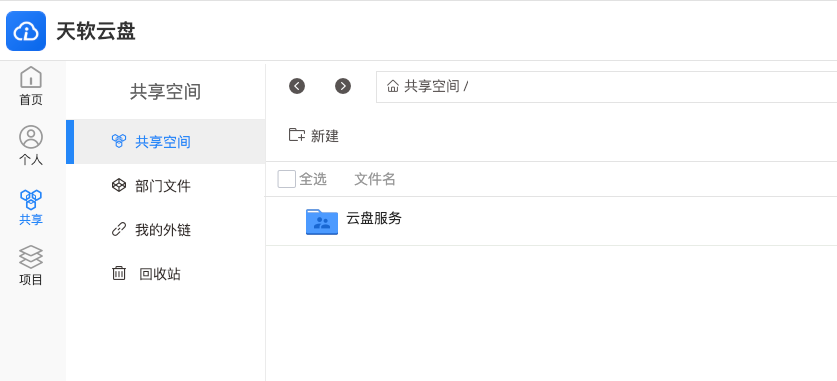Open the 云盘服务 folder name link
The width and height of the screenshot is (837, 381).
point(374,218)
